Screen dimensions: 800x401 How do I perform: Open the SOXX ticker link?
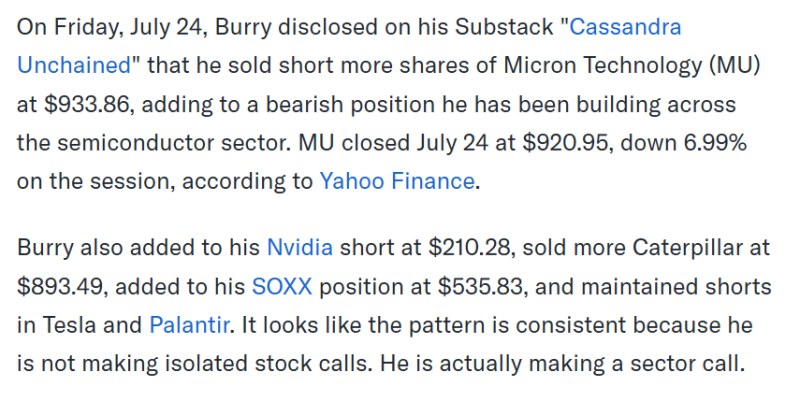coord(282,286)
